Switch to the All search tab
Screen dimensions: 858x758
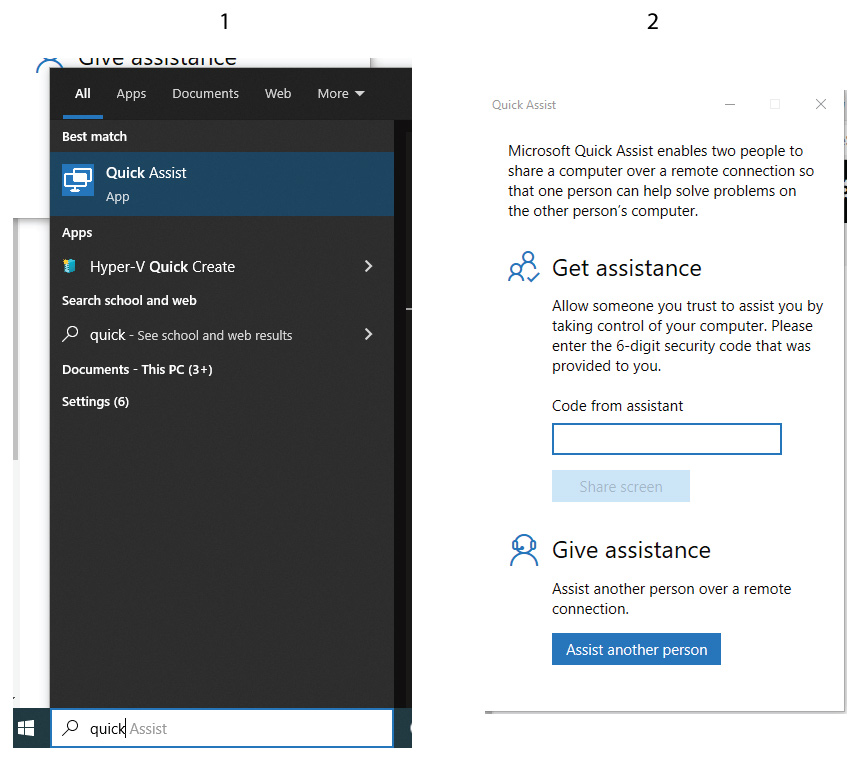83,94
